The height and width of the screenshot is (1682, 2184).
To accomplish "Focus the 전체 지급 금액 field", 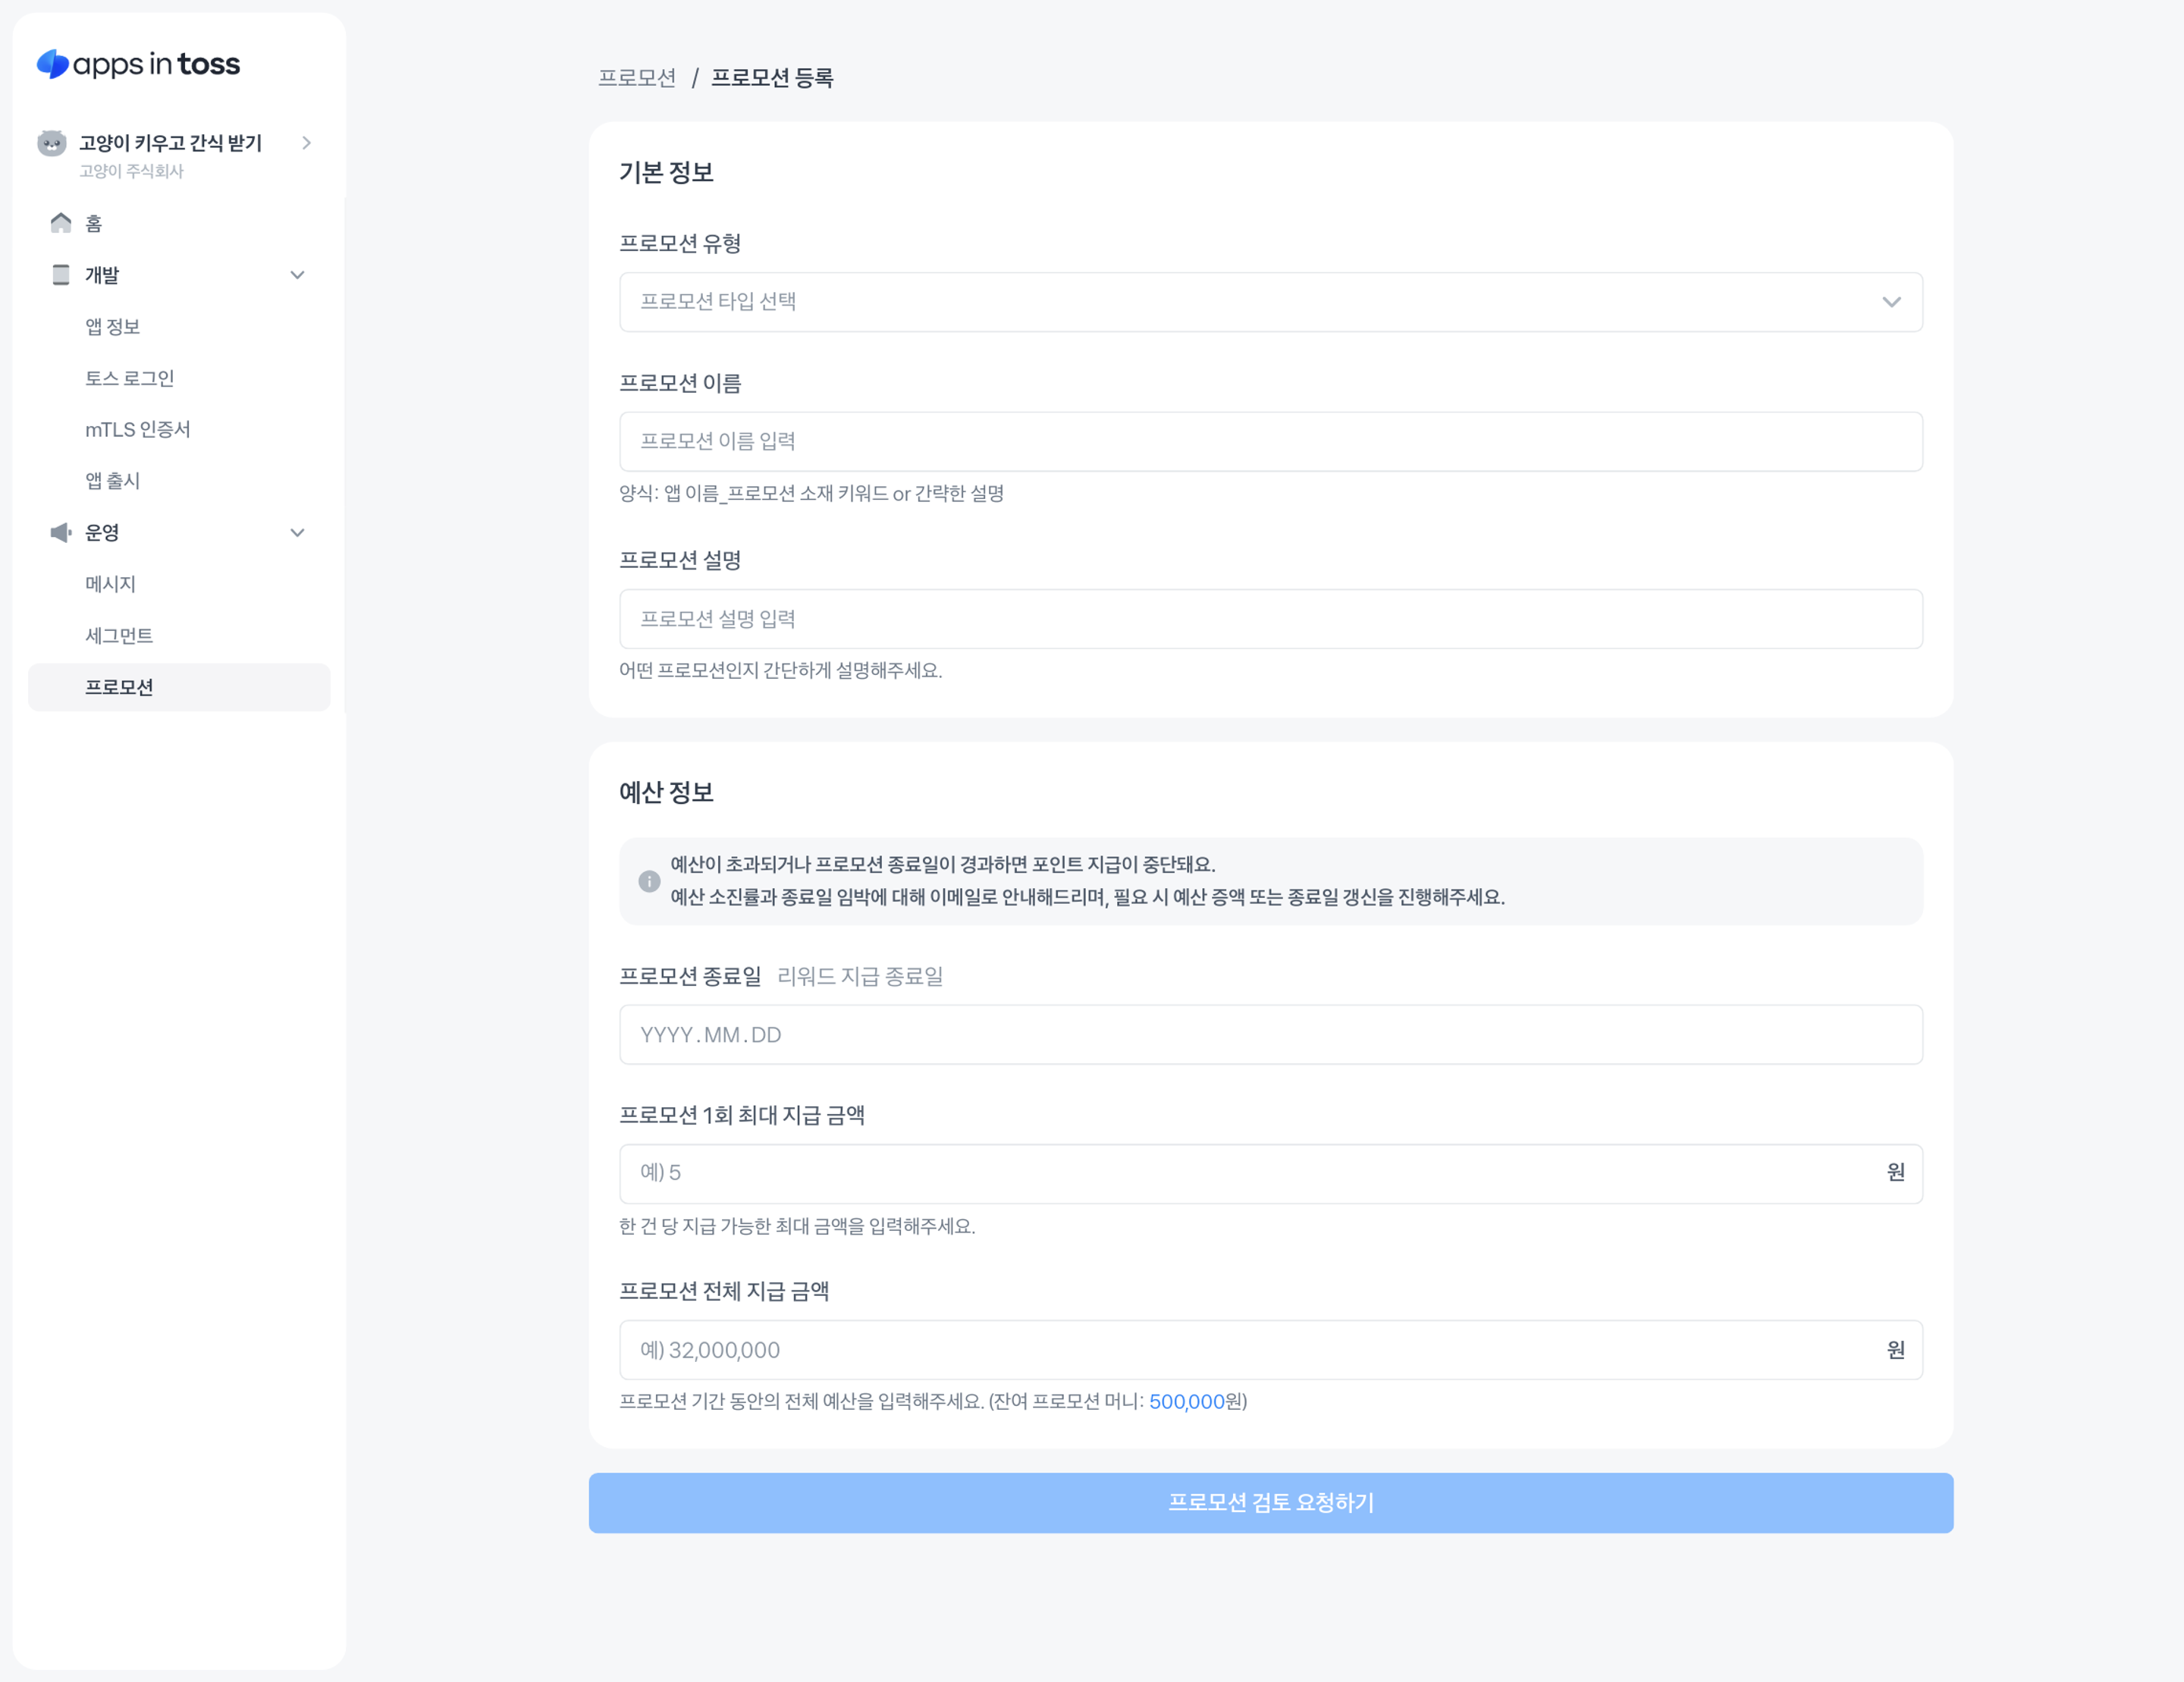I will pos(1270,1350).
